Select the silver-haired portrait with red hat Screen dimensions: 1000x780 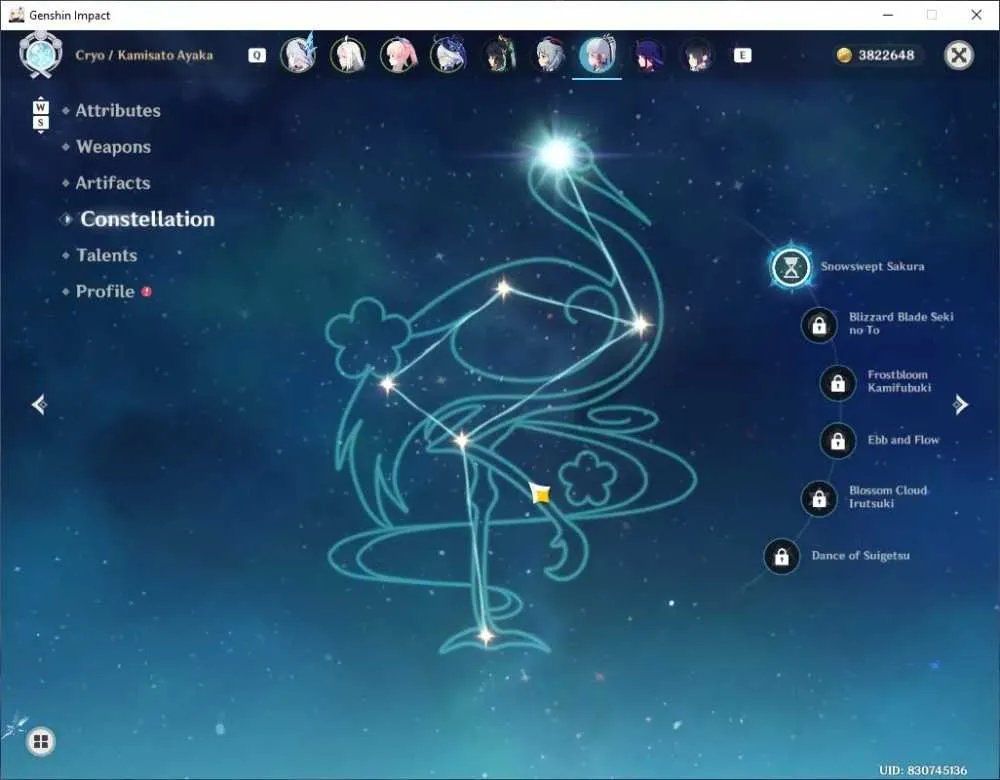548,55
